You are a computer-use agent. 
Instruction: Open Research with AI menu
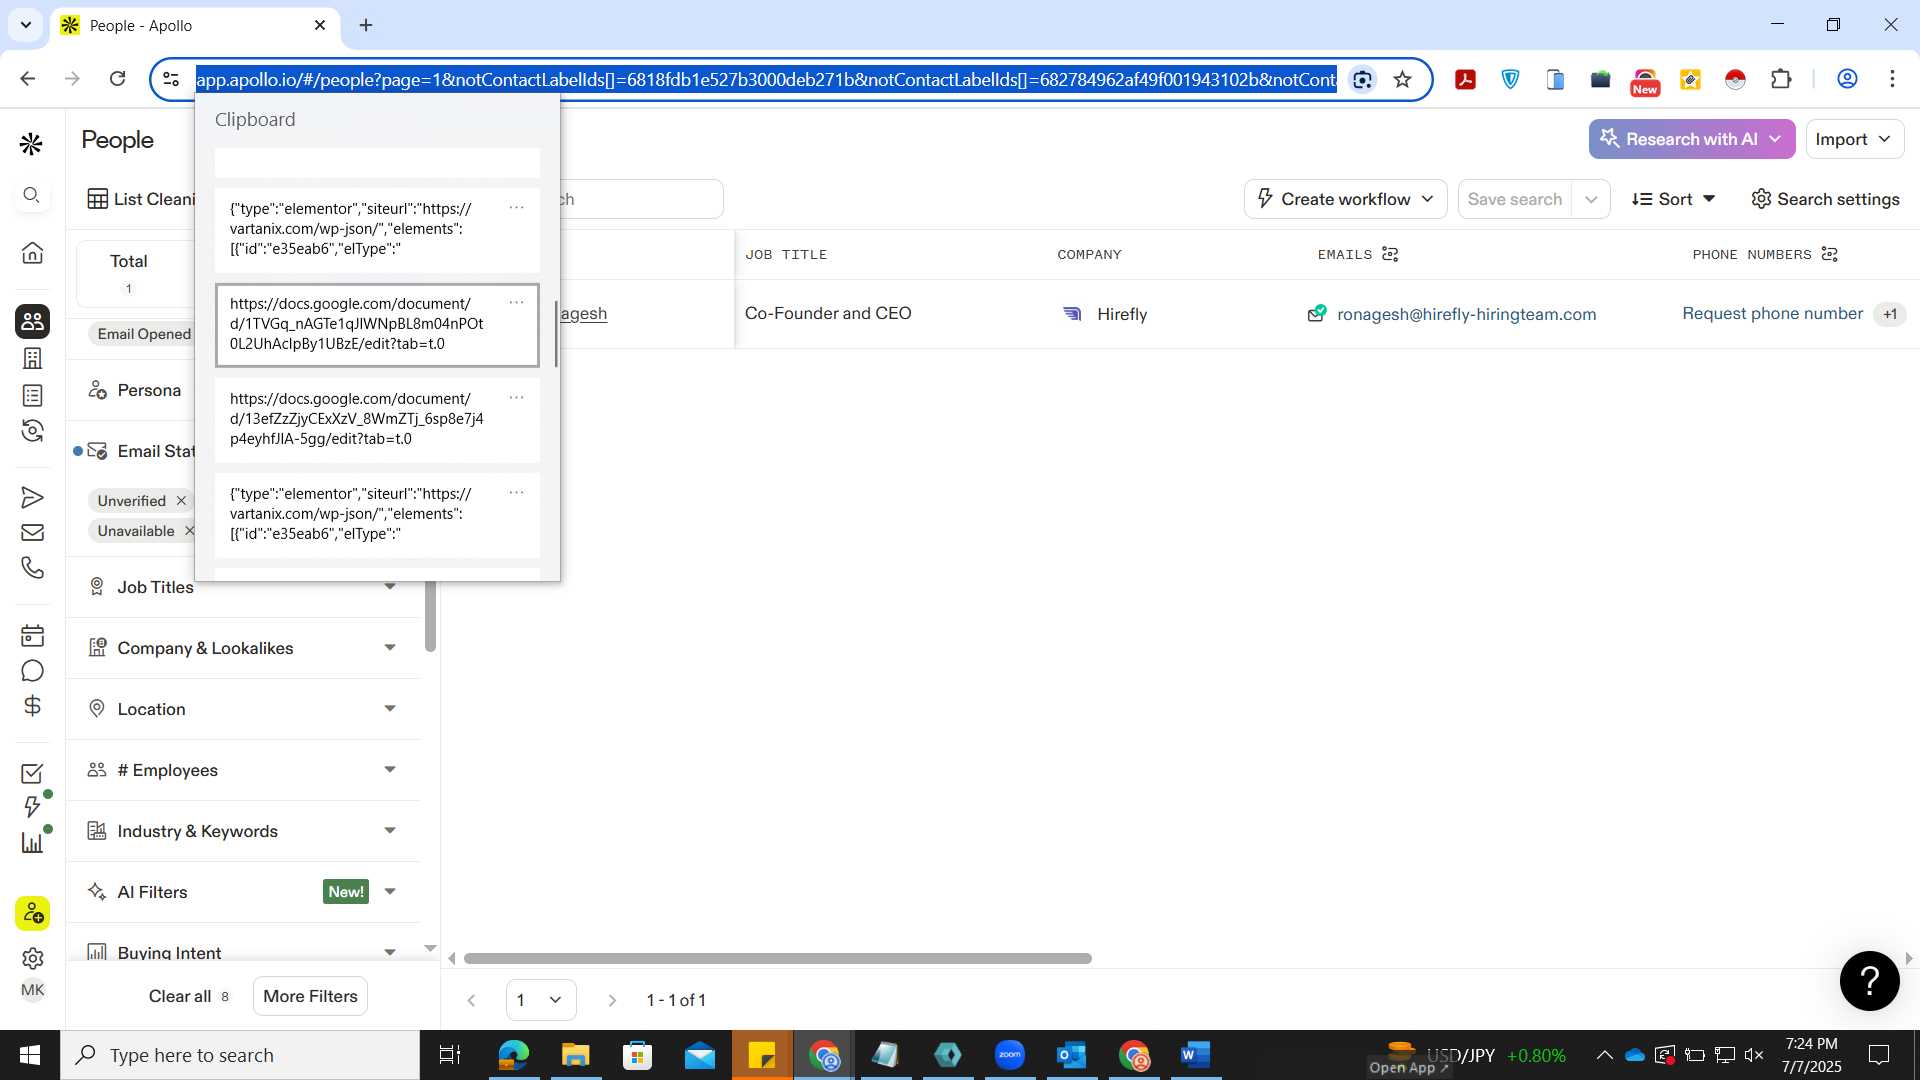pyautogui.click(x=1691, y=139)
